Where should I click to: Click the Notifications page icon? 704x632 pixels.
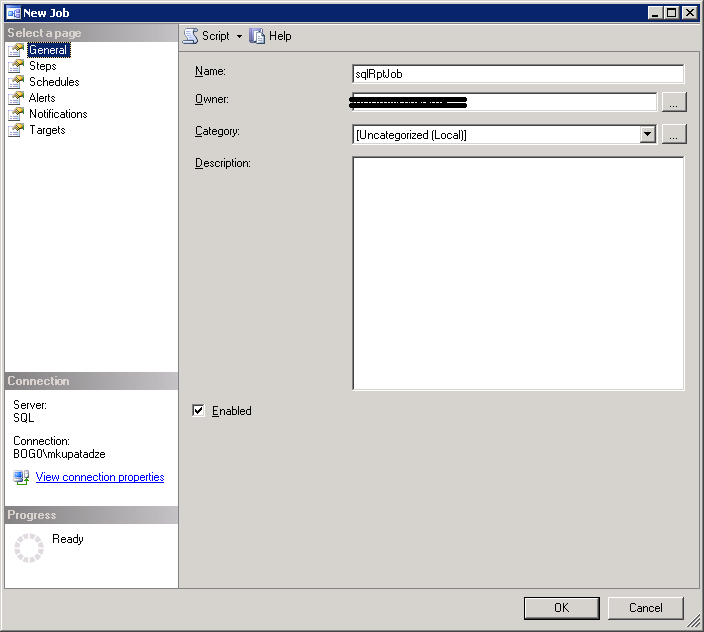coord(16,114)
